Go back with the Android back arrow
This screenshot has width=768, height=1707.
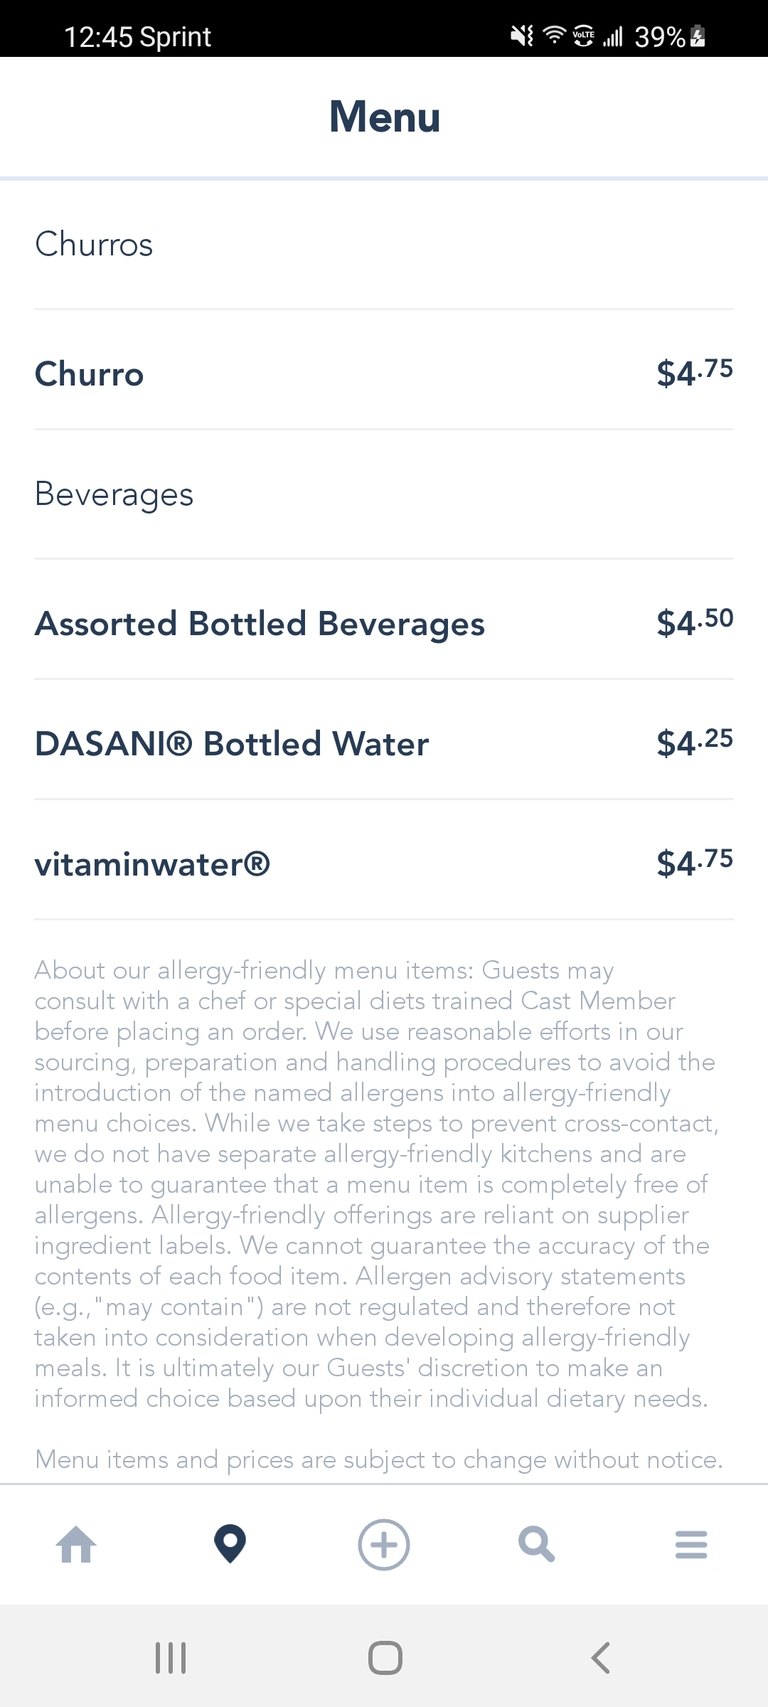click(600, 1658)
